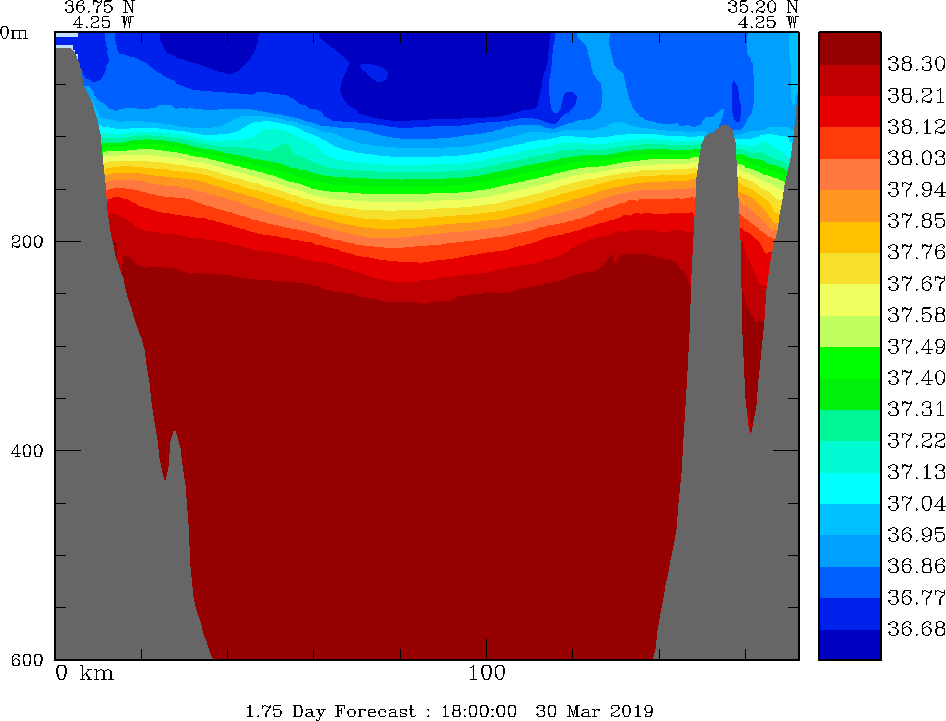The width and height of the screenshot is (946, 721).
Task: Click the 0 km distance axis label
Action: point(85,673)
